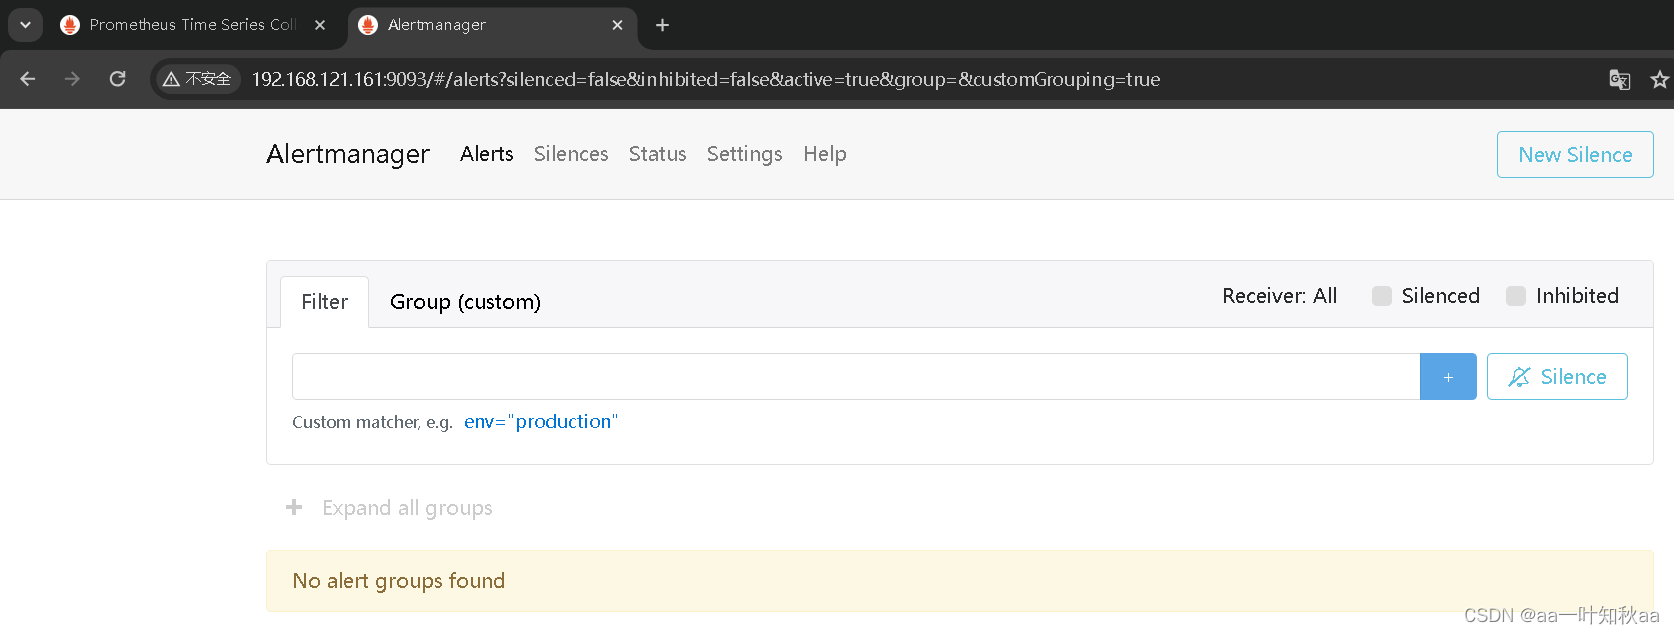Image resolution: width=1674 pixels, height=634 pixels.
Task: Click the Custom matcher, e.g. hint text
Action: pyautogui.click(x=372, y=422)
